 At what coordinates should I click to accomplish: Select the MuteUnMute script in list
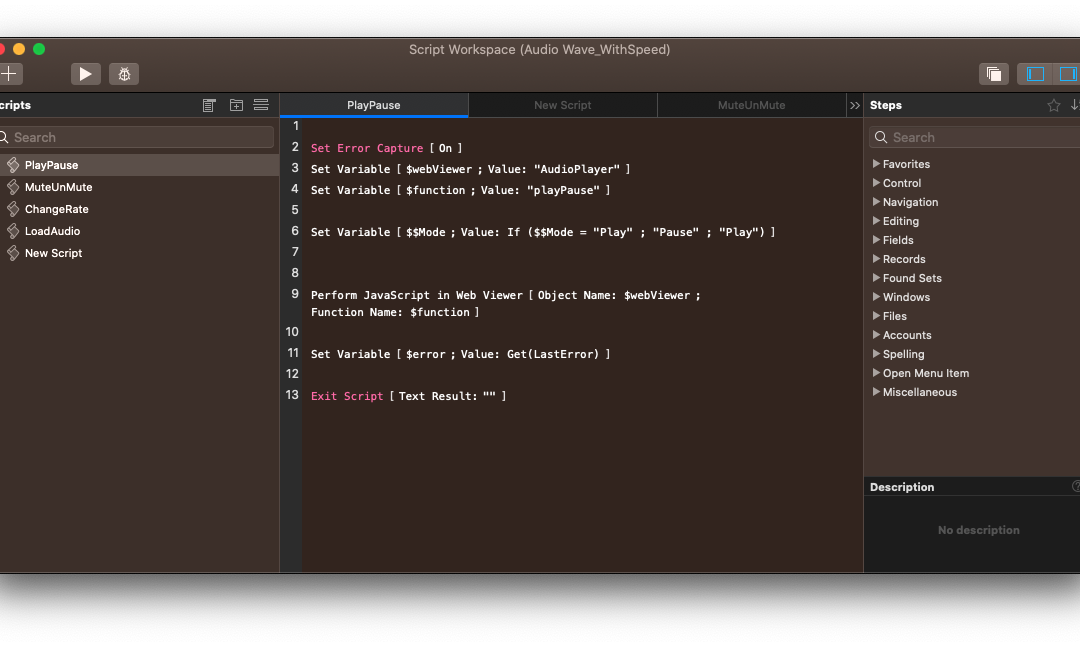[x=139, y=187]
